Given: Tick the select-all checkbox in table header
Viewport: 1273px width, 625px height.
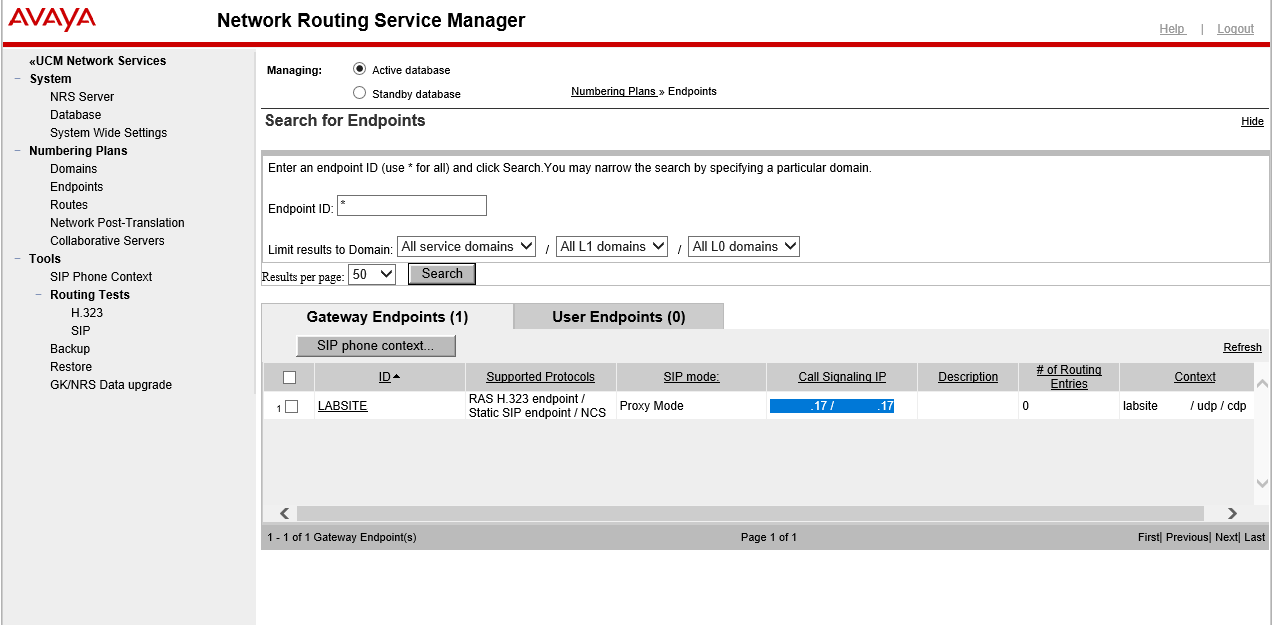Looking at the screenshot, I should coord(290,377).
